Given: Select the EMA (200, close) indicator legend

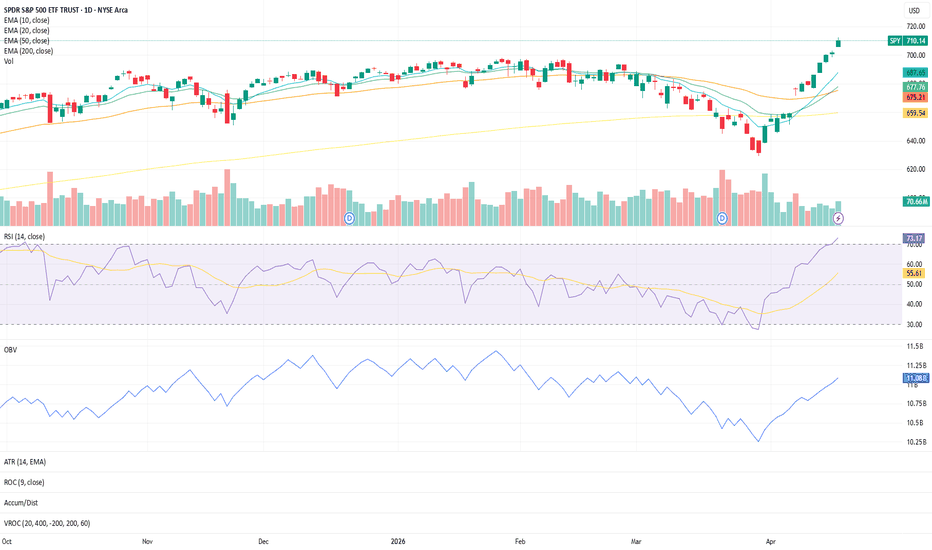Looking at the screenshot, I should [x=29, y=51].
